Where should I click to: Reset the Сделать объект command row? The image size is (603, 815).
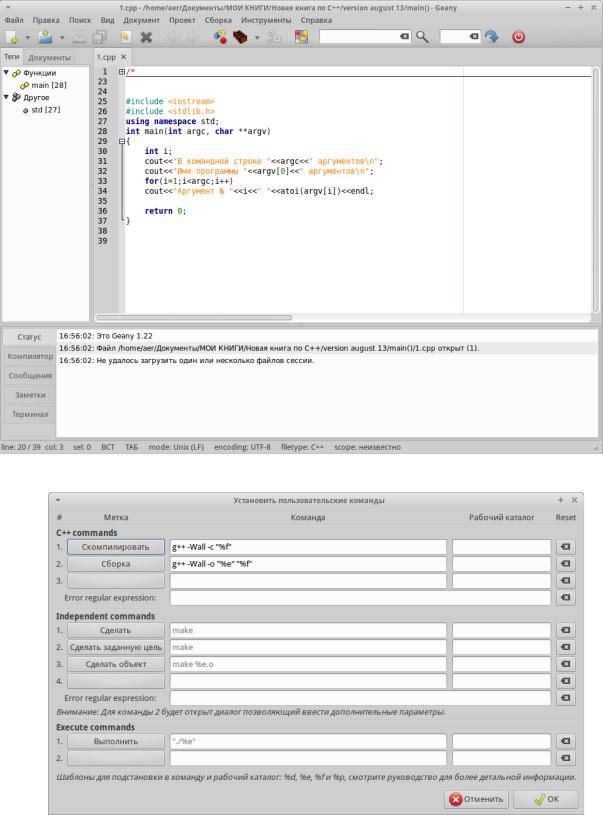click(566, 664)
